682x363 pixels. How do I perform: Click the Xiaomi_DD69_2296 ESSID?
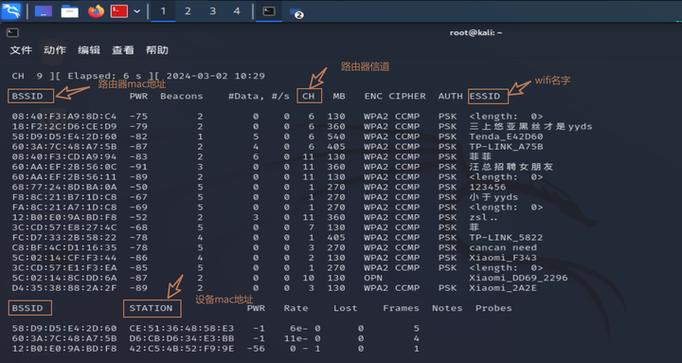tap(518, 278)
